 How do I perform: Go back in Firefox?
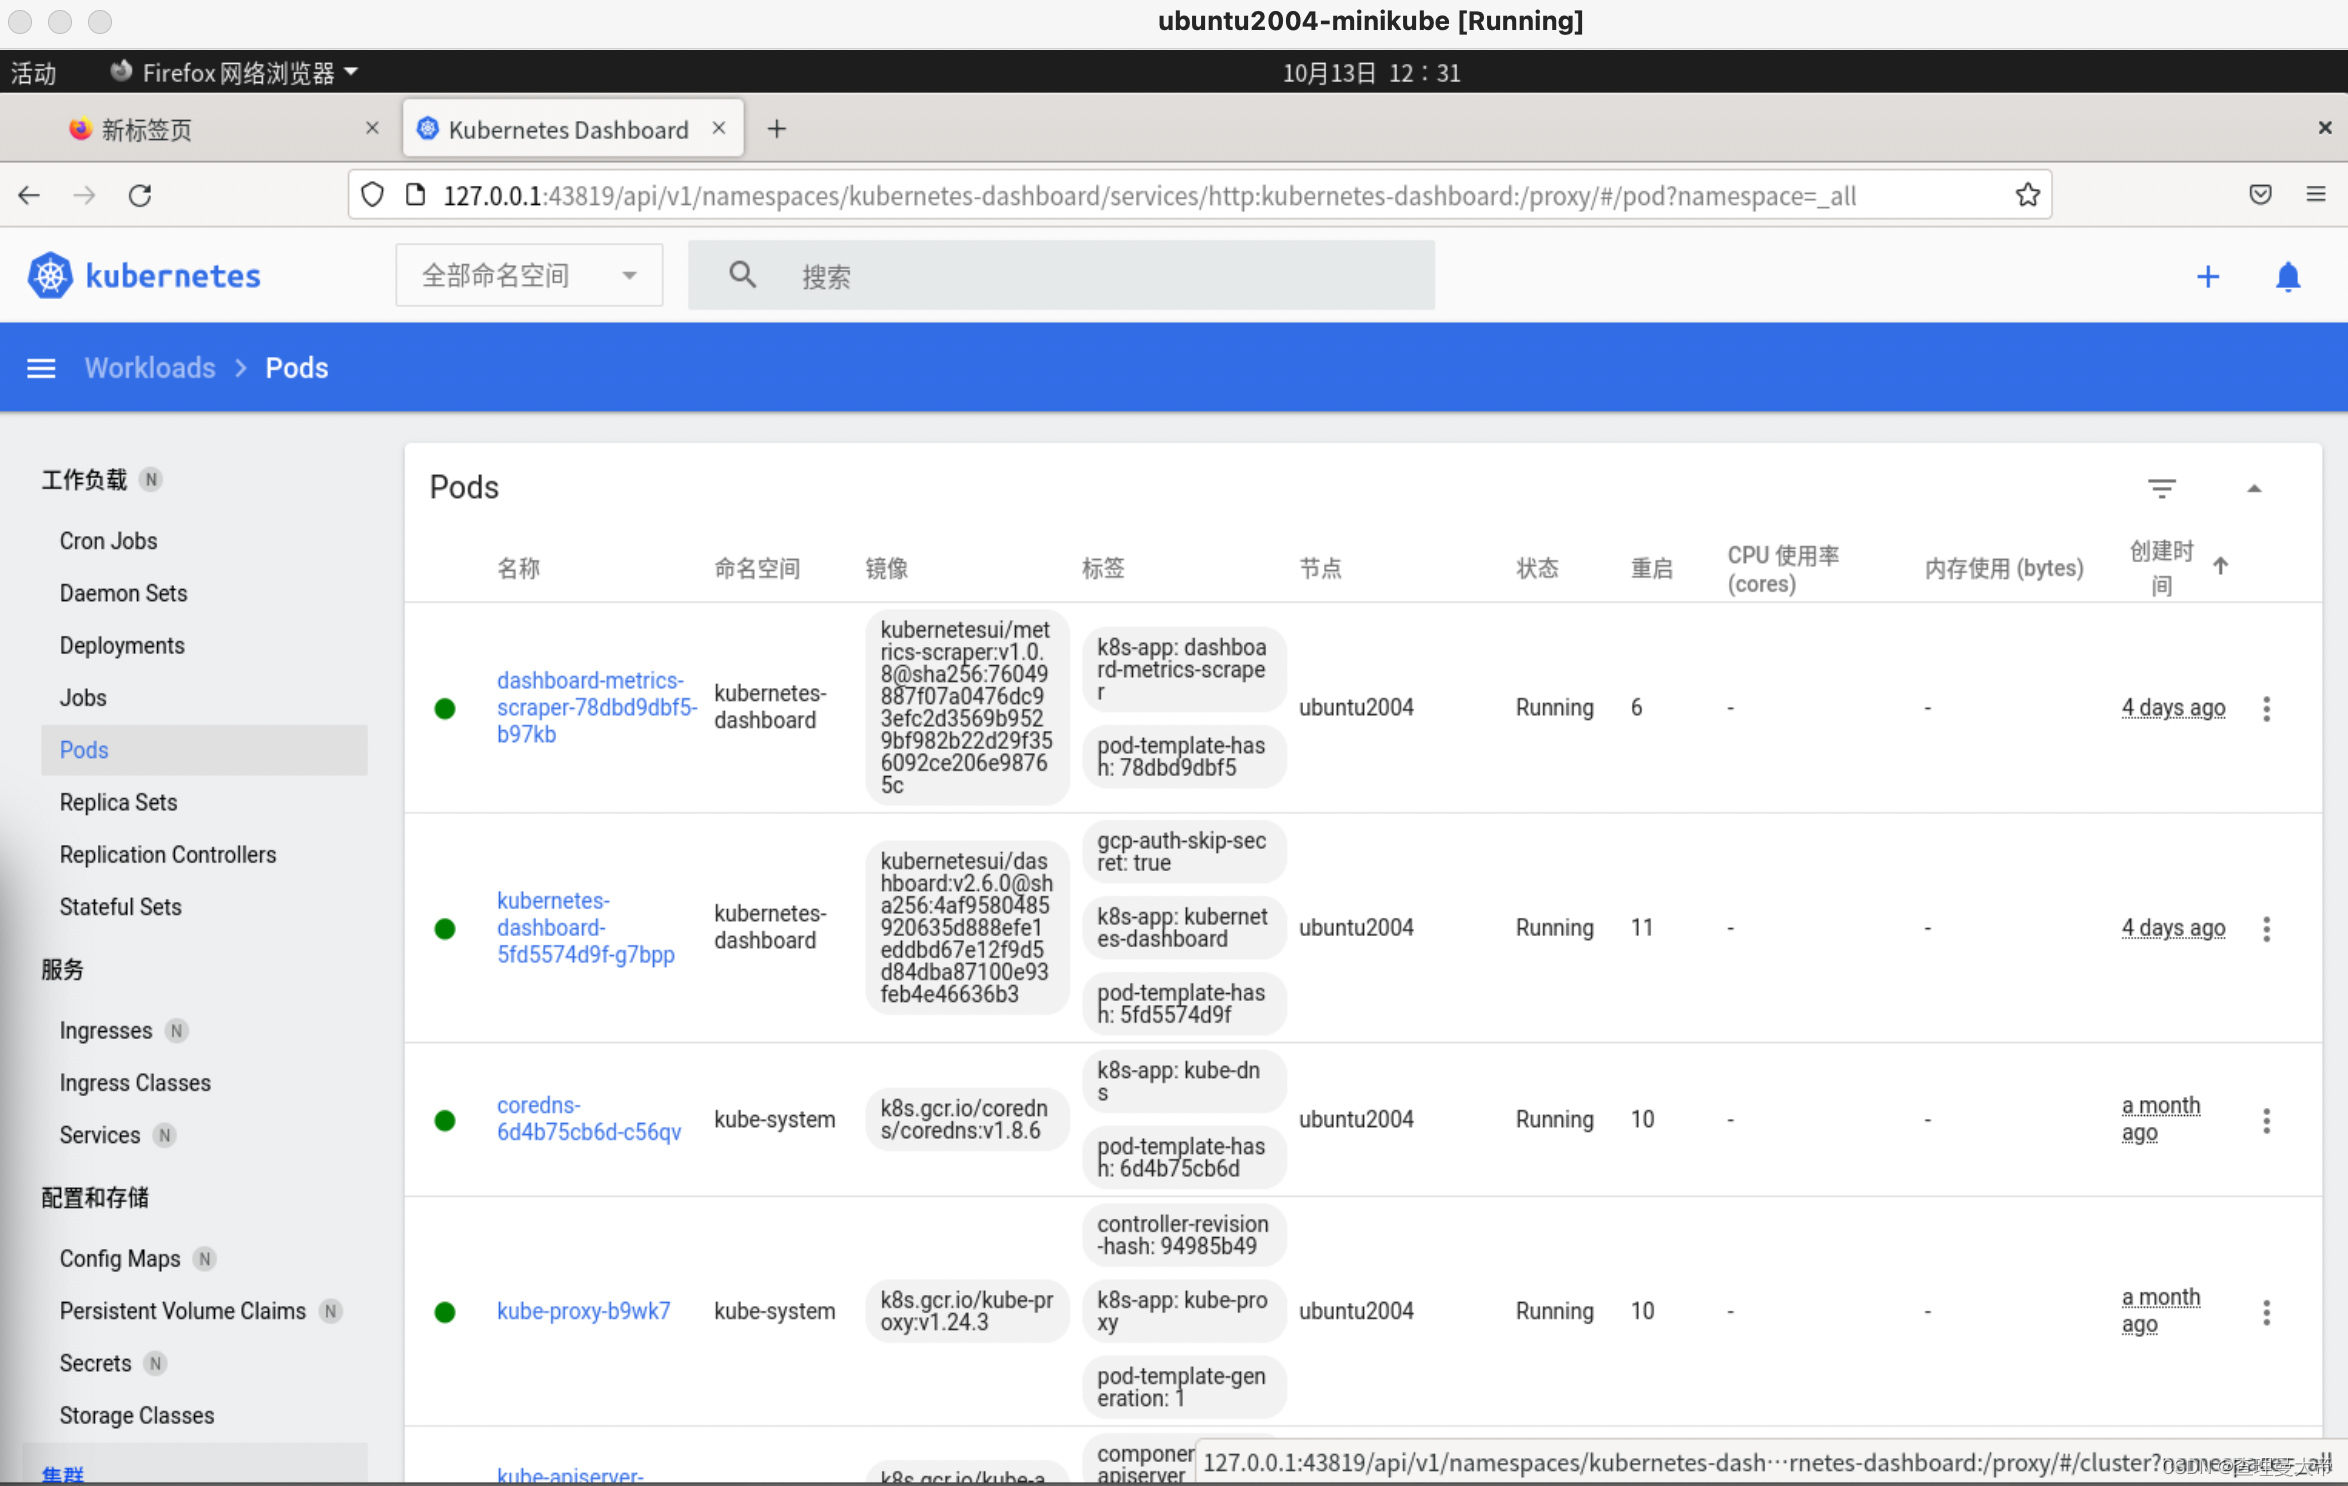click(29, 195)
